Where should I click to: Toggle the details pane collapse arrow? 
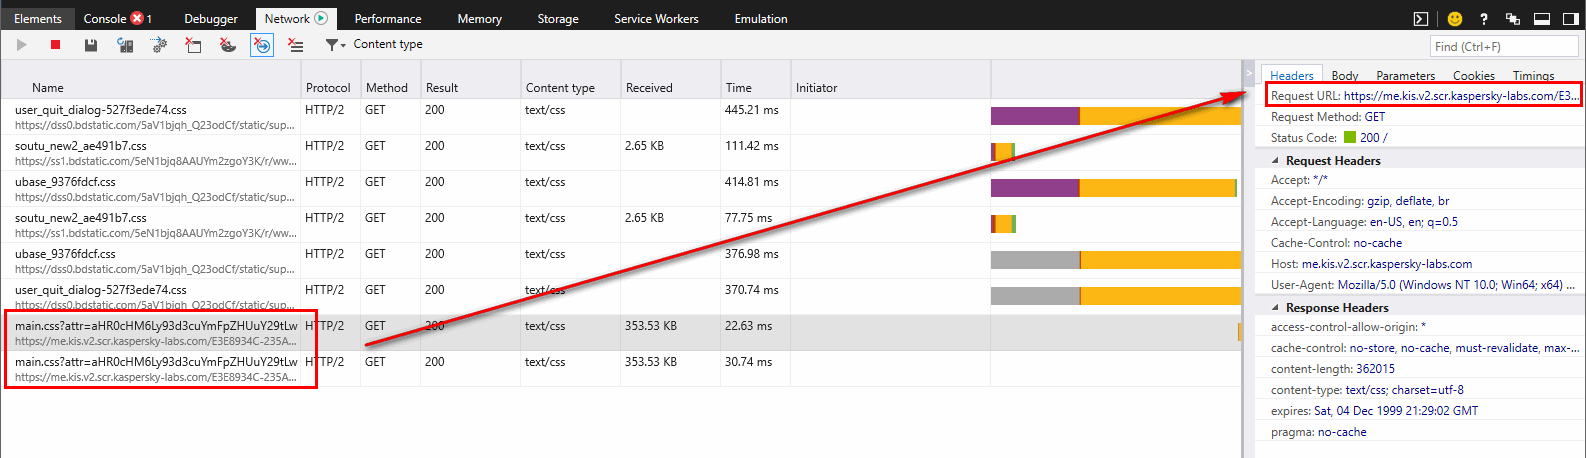1249,73
